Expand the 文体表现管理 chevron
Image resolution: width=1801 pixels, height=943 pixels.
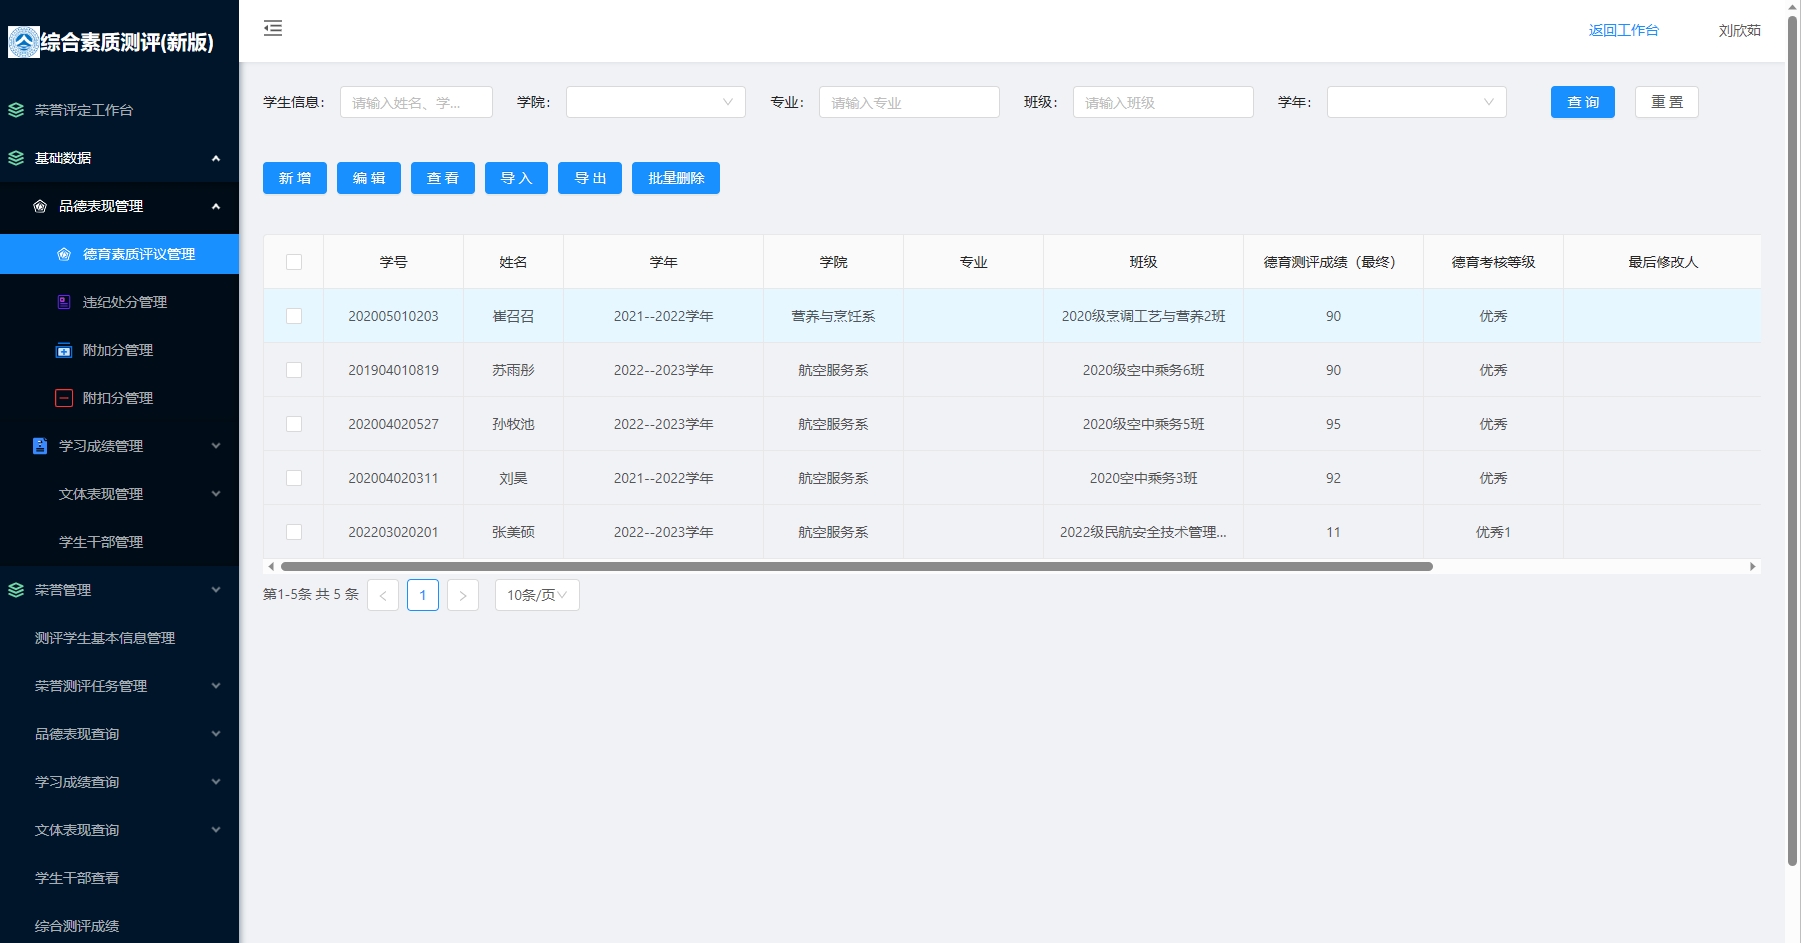[x=216, y=494]
